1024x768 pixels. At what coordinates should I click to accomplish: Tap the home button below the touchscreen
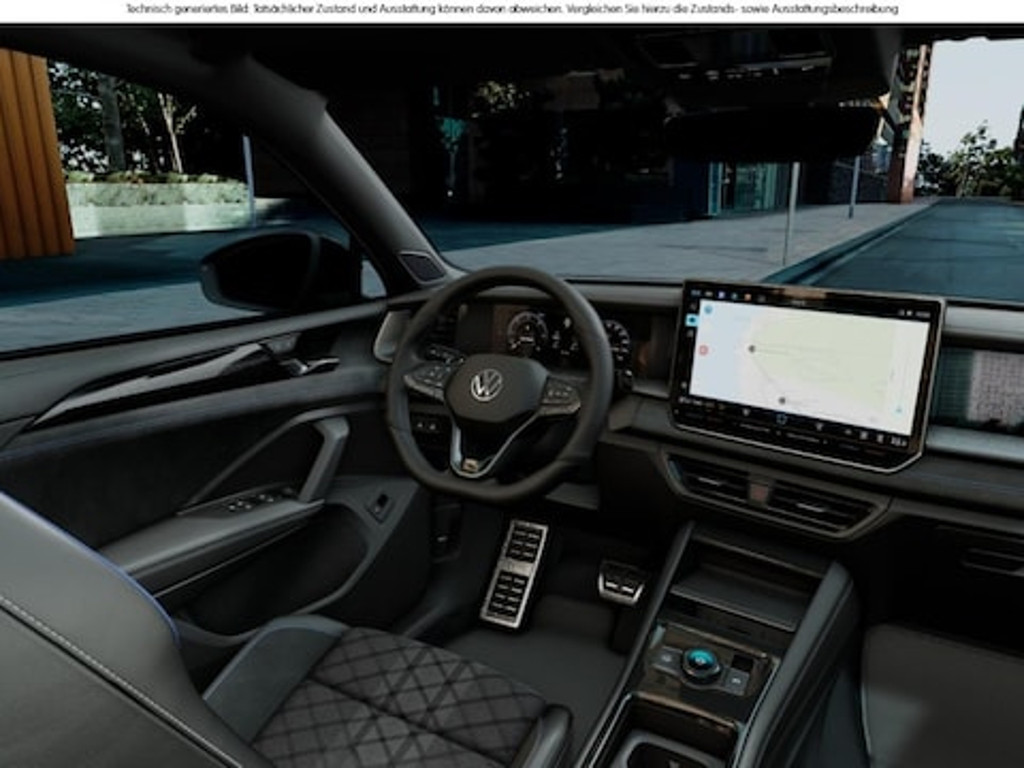[x=779, y=418]
